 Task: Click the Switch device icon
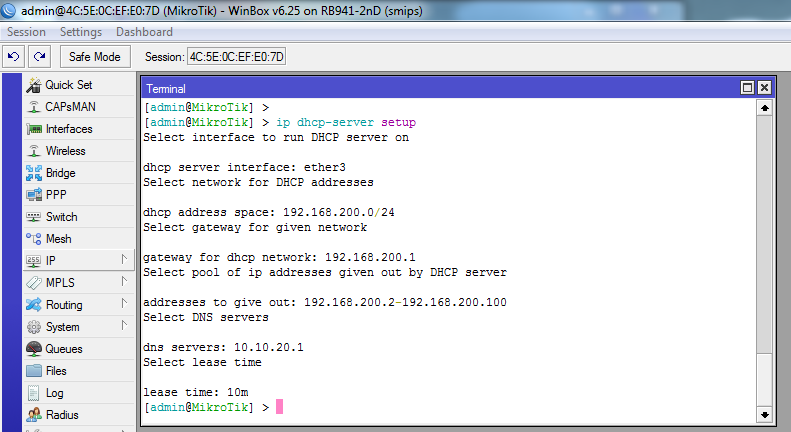point(34,217)
